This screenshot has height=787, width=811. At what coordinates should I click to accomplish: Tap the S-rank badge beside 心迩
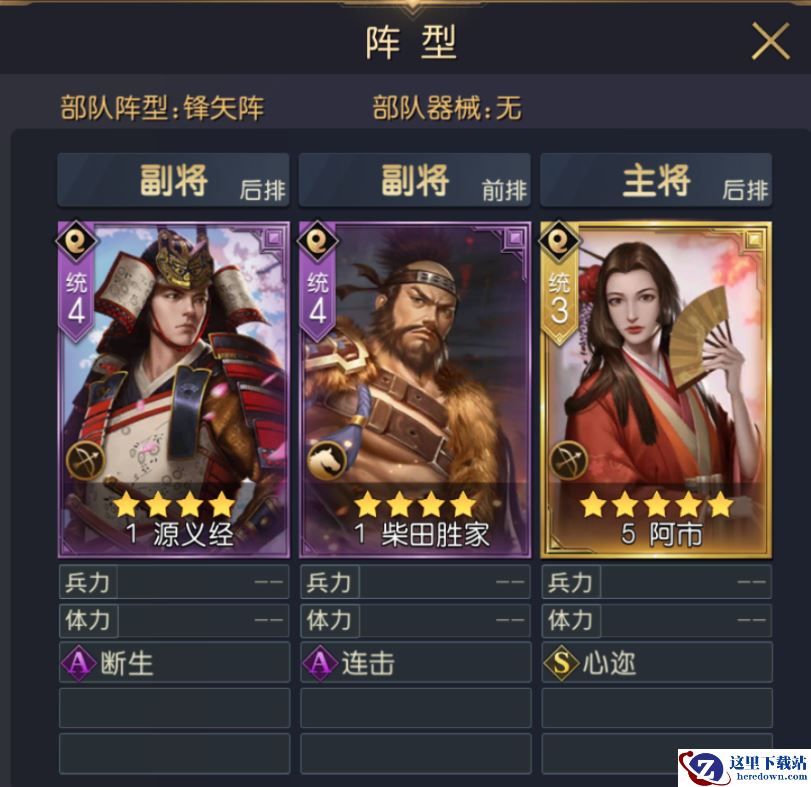pyautogui.click(x=561, y=662)
